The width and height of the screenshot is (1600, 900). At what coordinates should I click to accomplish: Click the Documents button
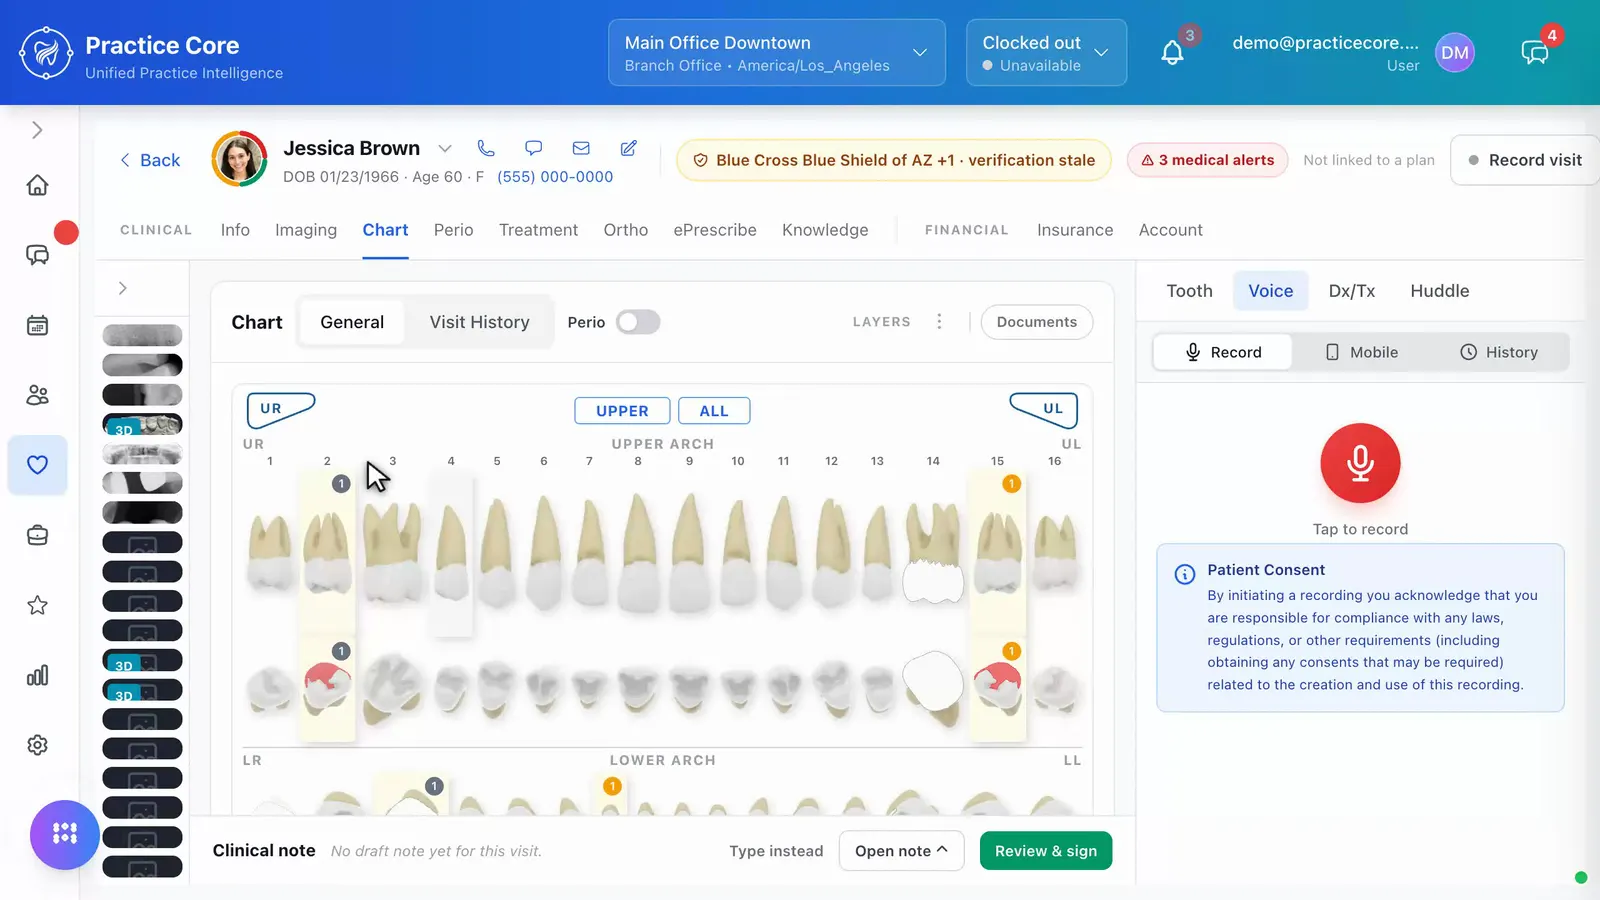[x=1037, y=322]
